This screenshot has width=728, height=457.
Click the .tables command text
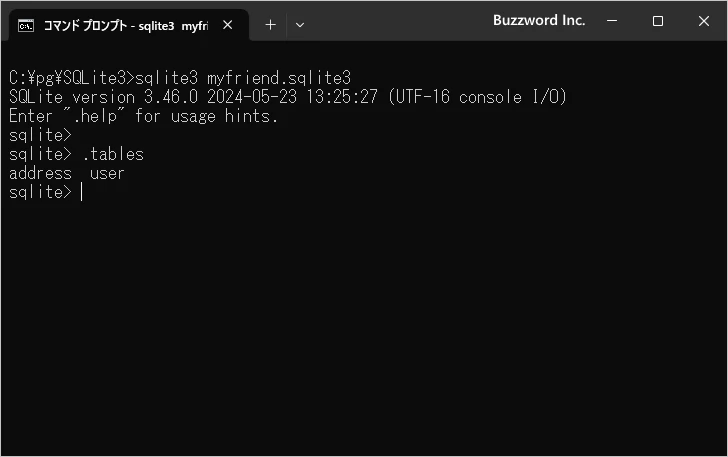coord(112,154)
